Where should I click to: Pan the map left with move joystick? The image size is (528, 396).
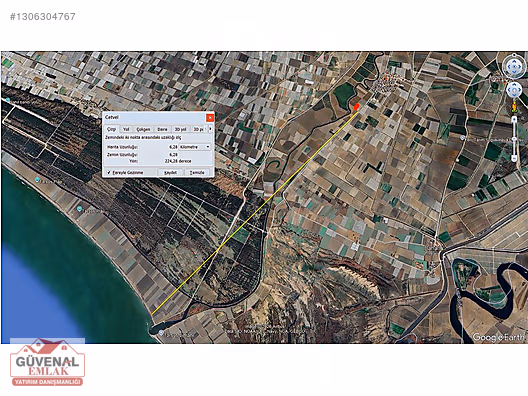click(509, 90)
